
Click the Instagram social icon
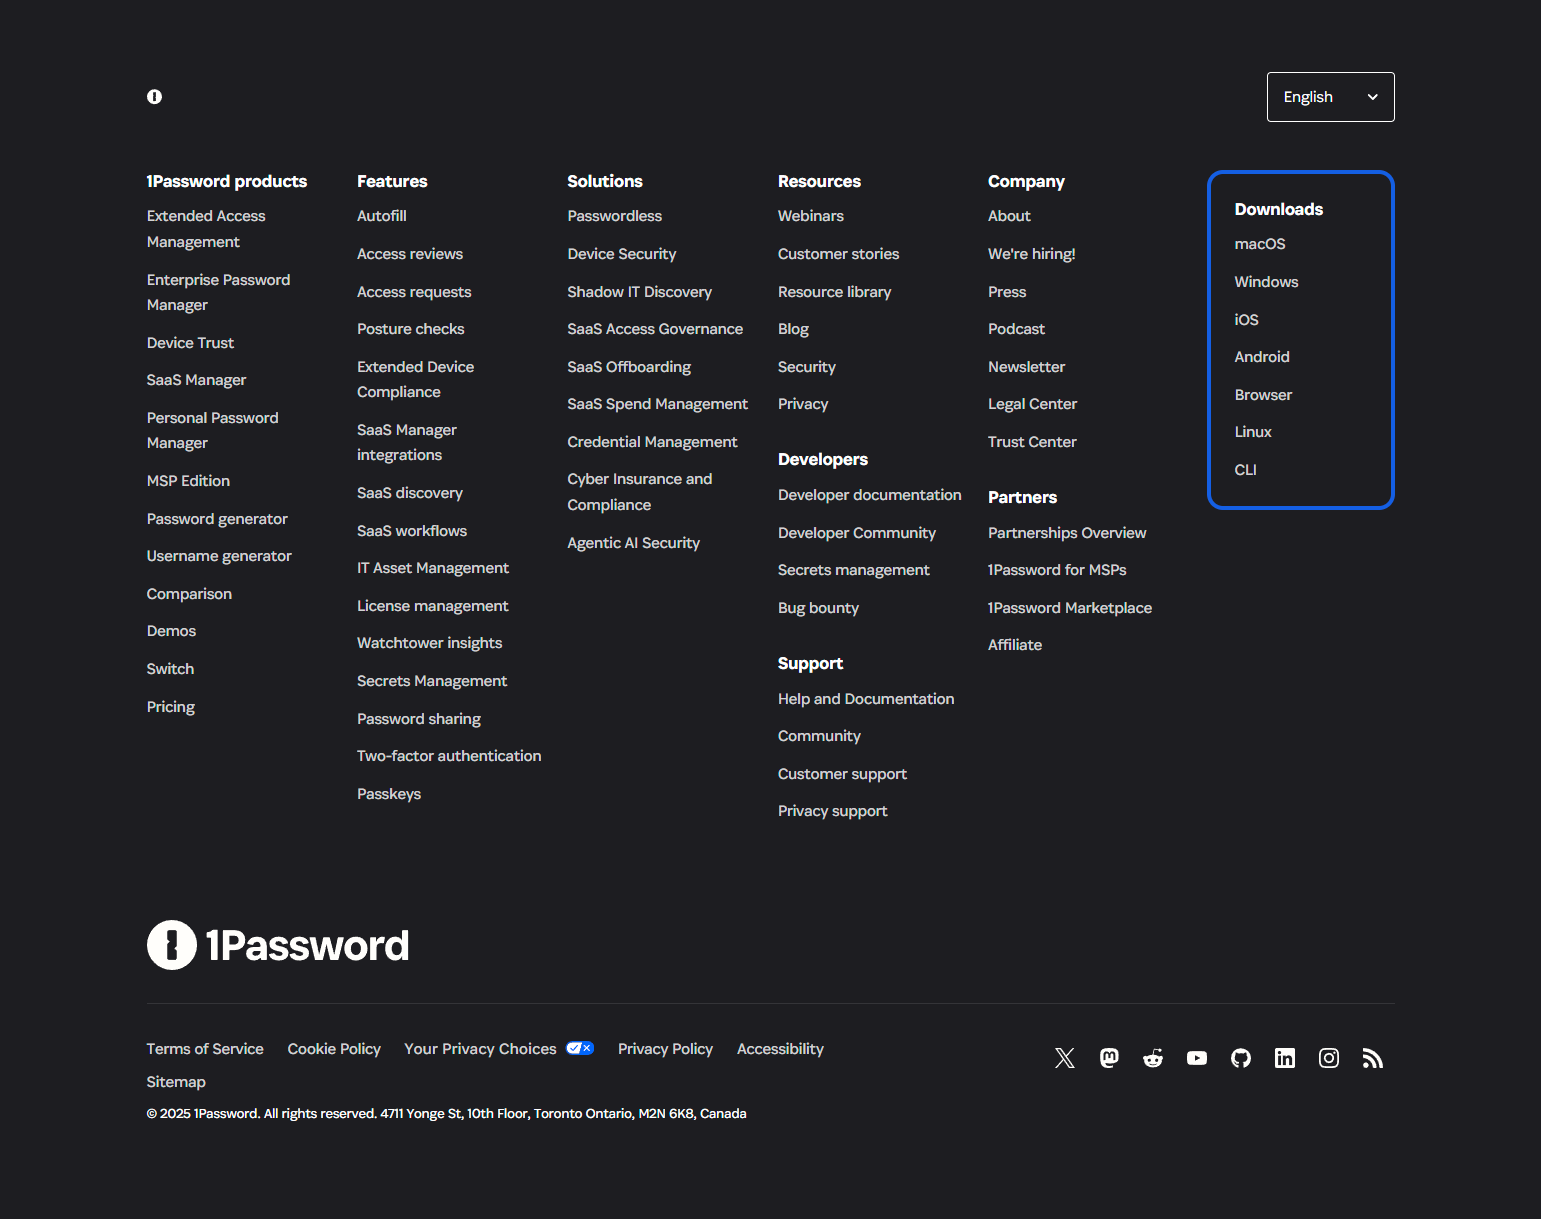pyautogui.click(x=1328, y=1058)
